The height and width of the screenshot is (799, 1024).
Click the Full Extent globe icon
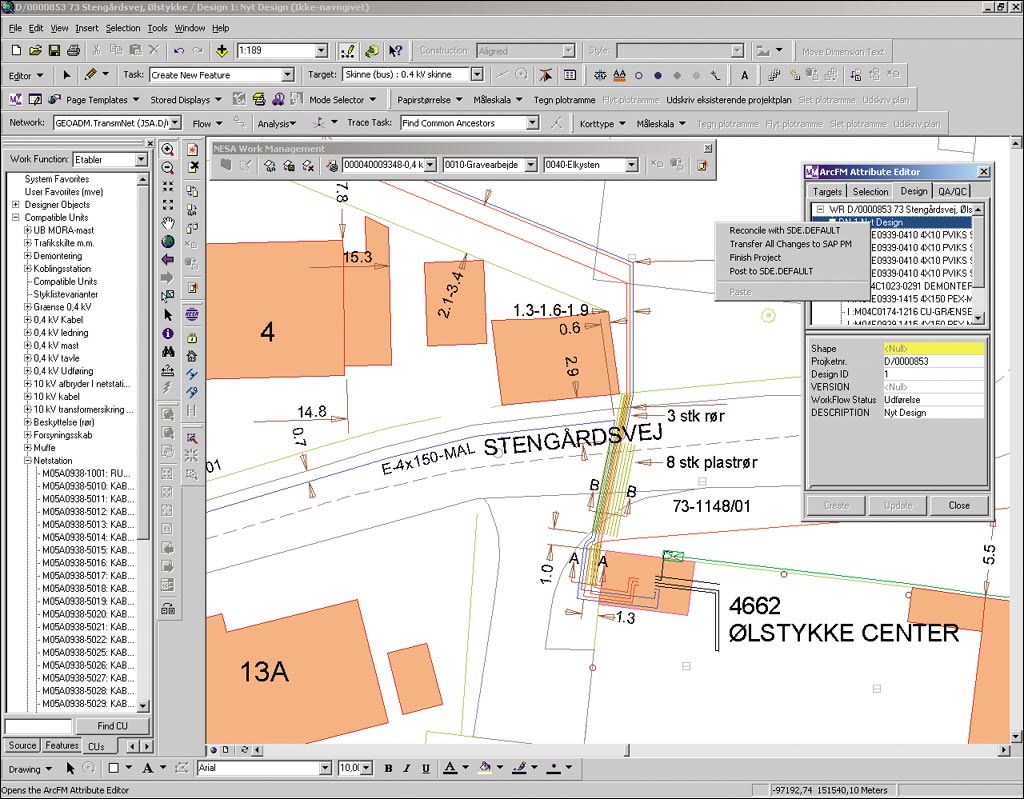tap(168, 241)
